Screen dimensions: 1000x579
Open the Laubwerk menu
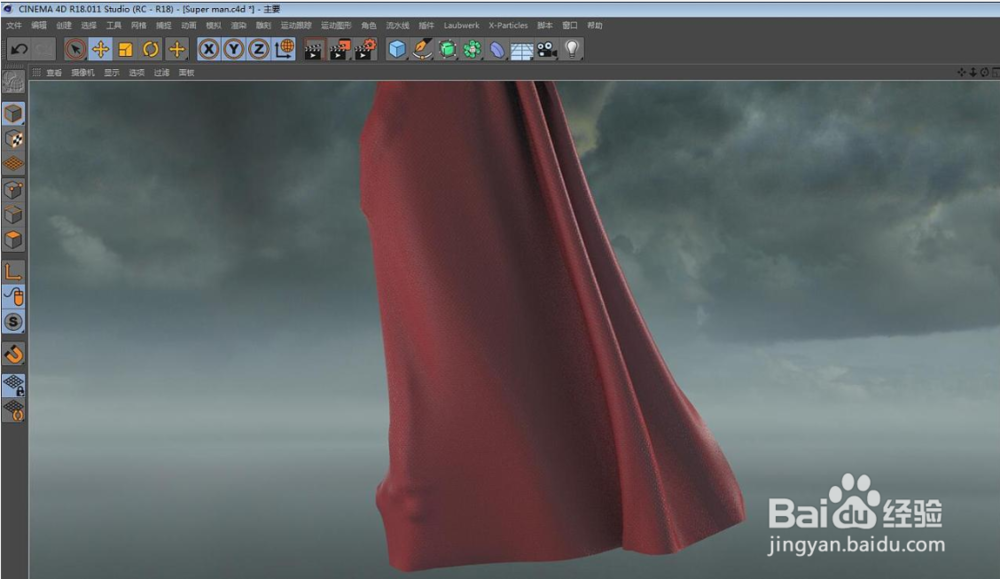(461, 26)
